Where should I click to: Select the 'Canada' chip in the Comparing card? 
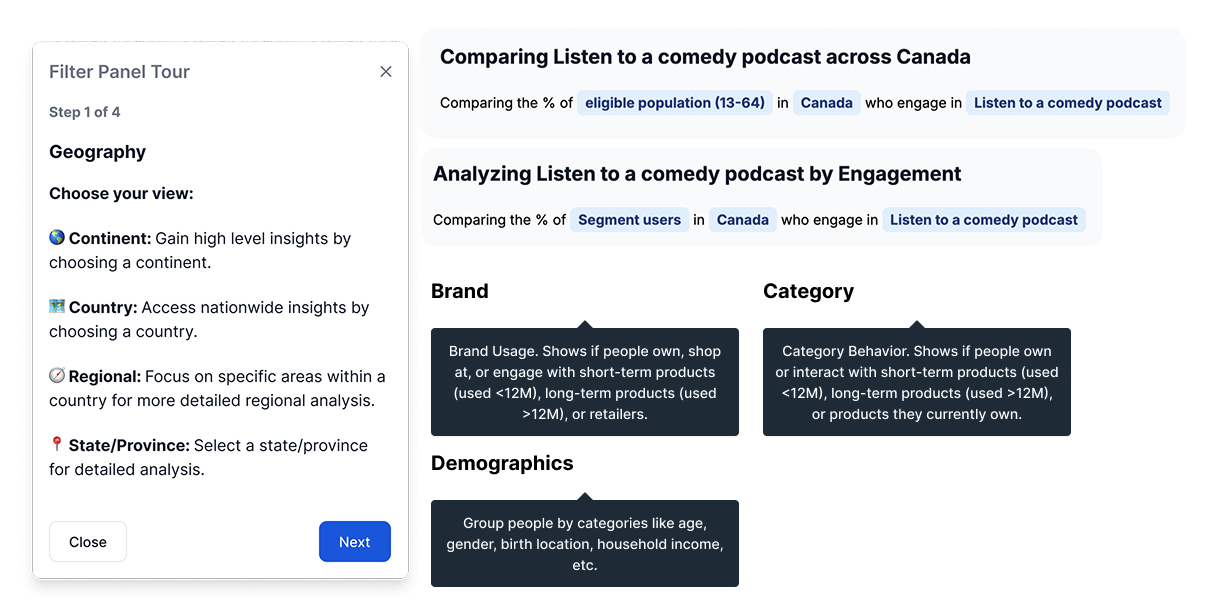click(827, 103)
